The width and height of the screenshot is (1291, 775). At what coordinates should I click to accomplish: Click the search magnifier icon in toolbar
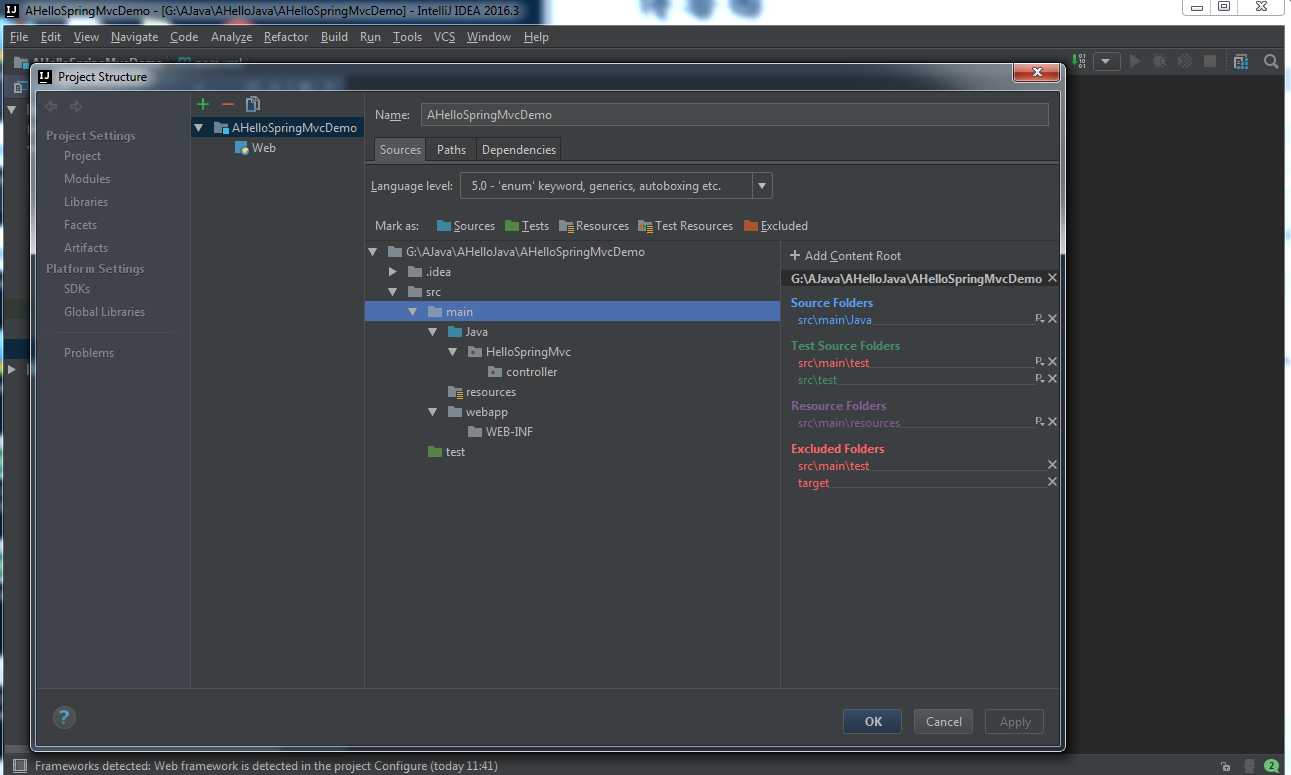pyautogui.click(x=1271, y=61)
